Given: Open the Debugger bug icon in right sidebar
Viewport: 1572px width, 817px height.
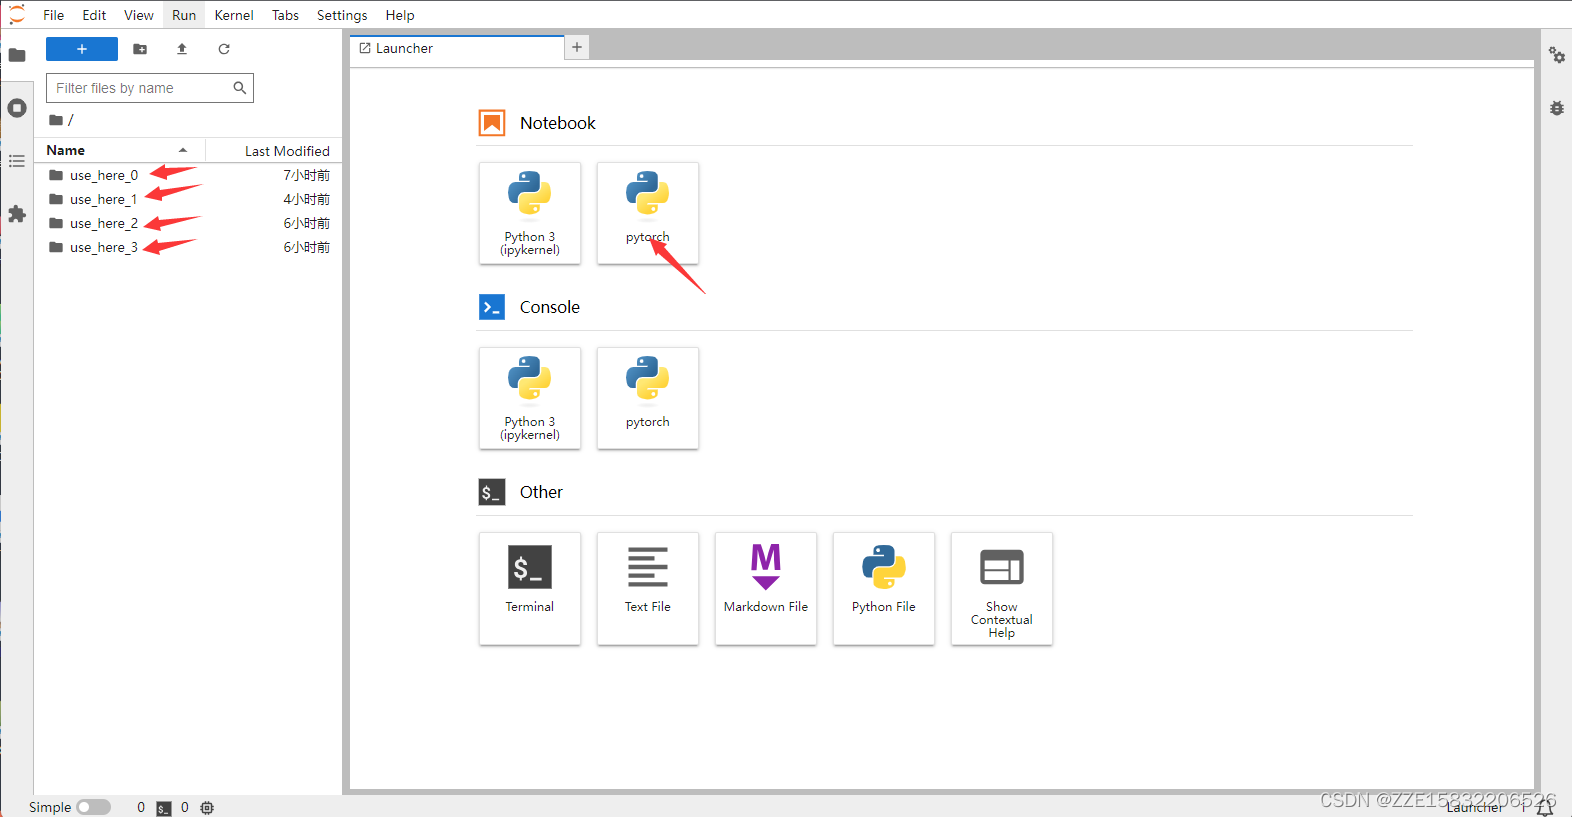Looking at the screenshot, I should click(x=1557, y=108).
